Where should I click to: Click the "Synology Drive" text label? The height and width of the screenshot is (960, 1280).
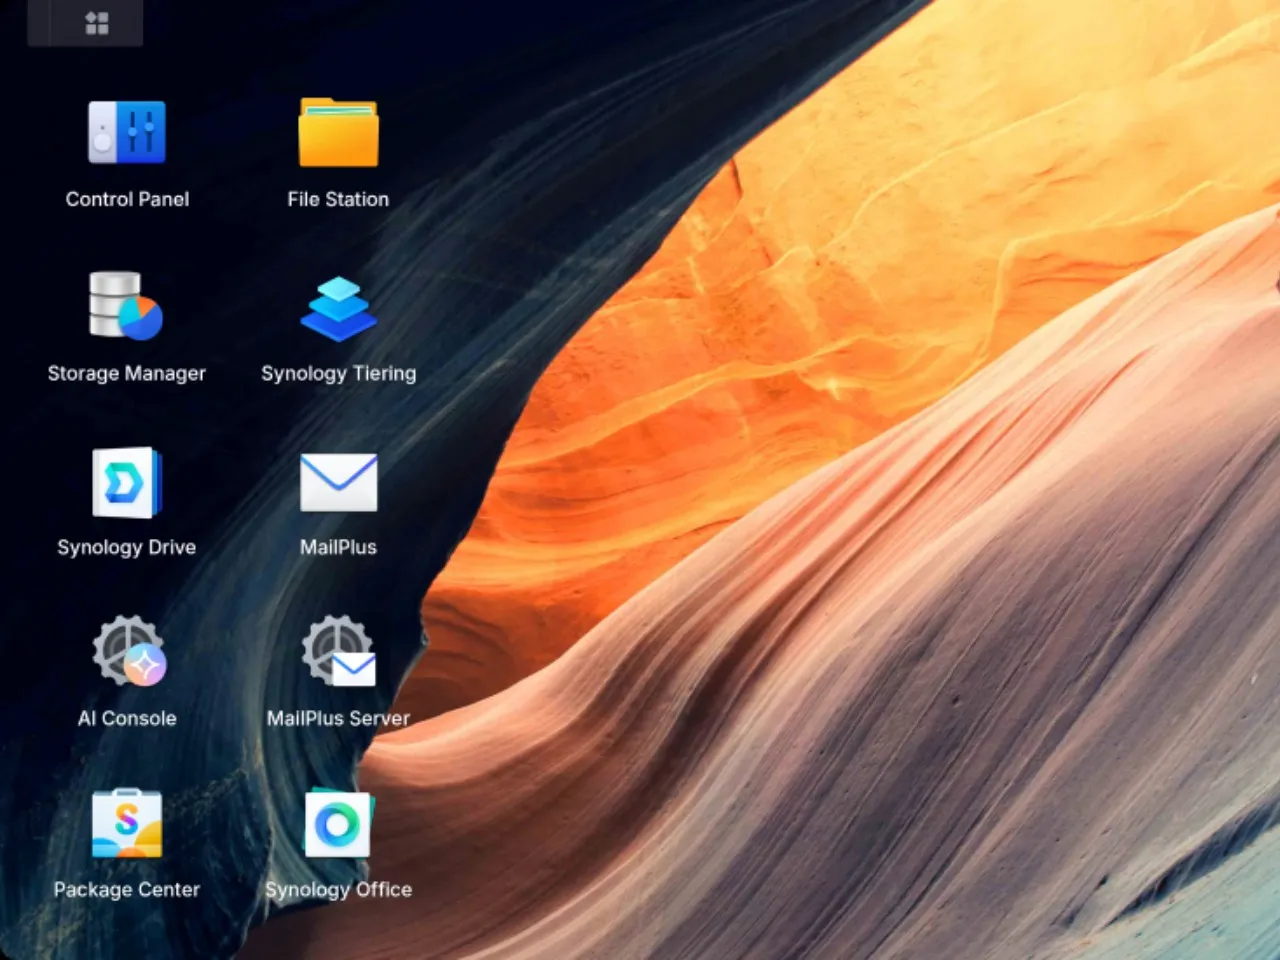126,547
